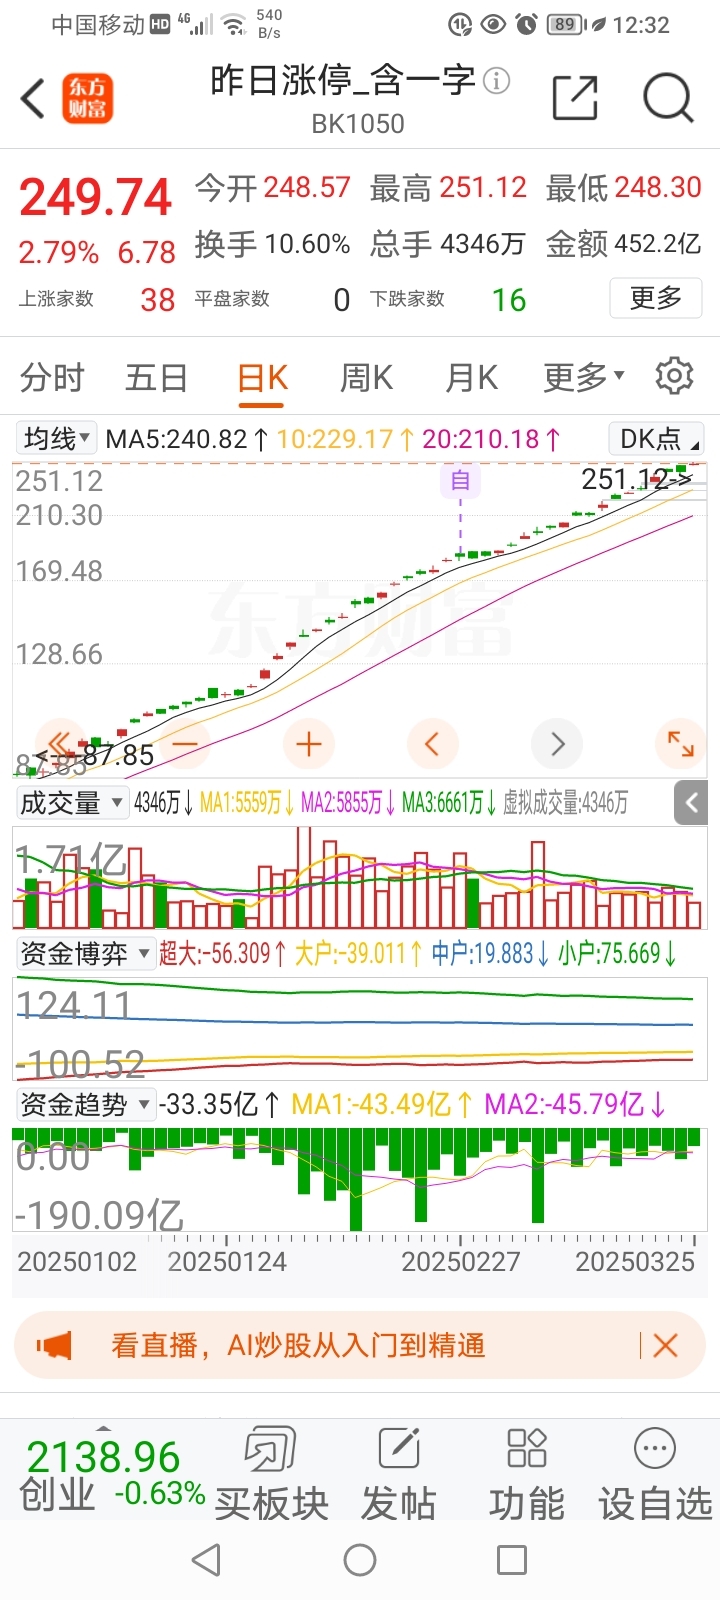Tap the share icon
This screenshot has height=1600, width=720.
pos(575,98)
